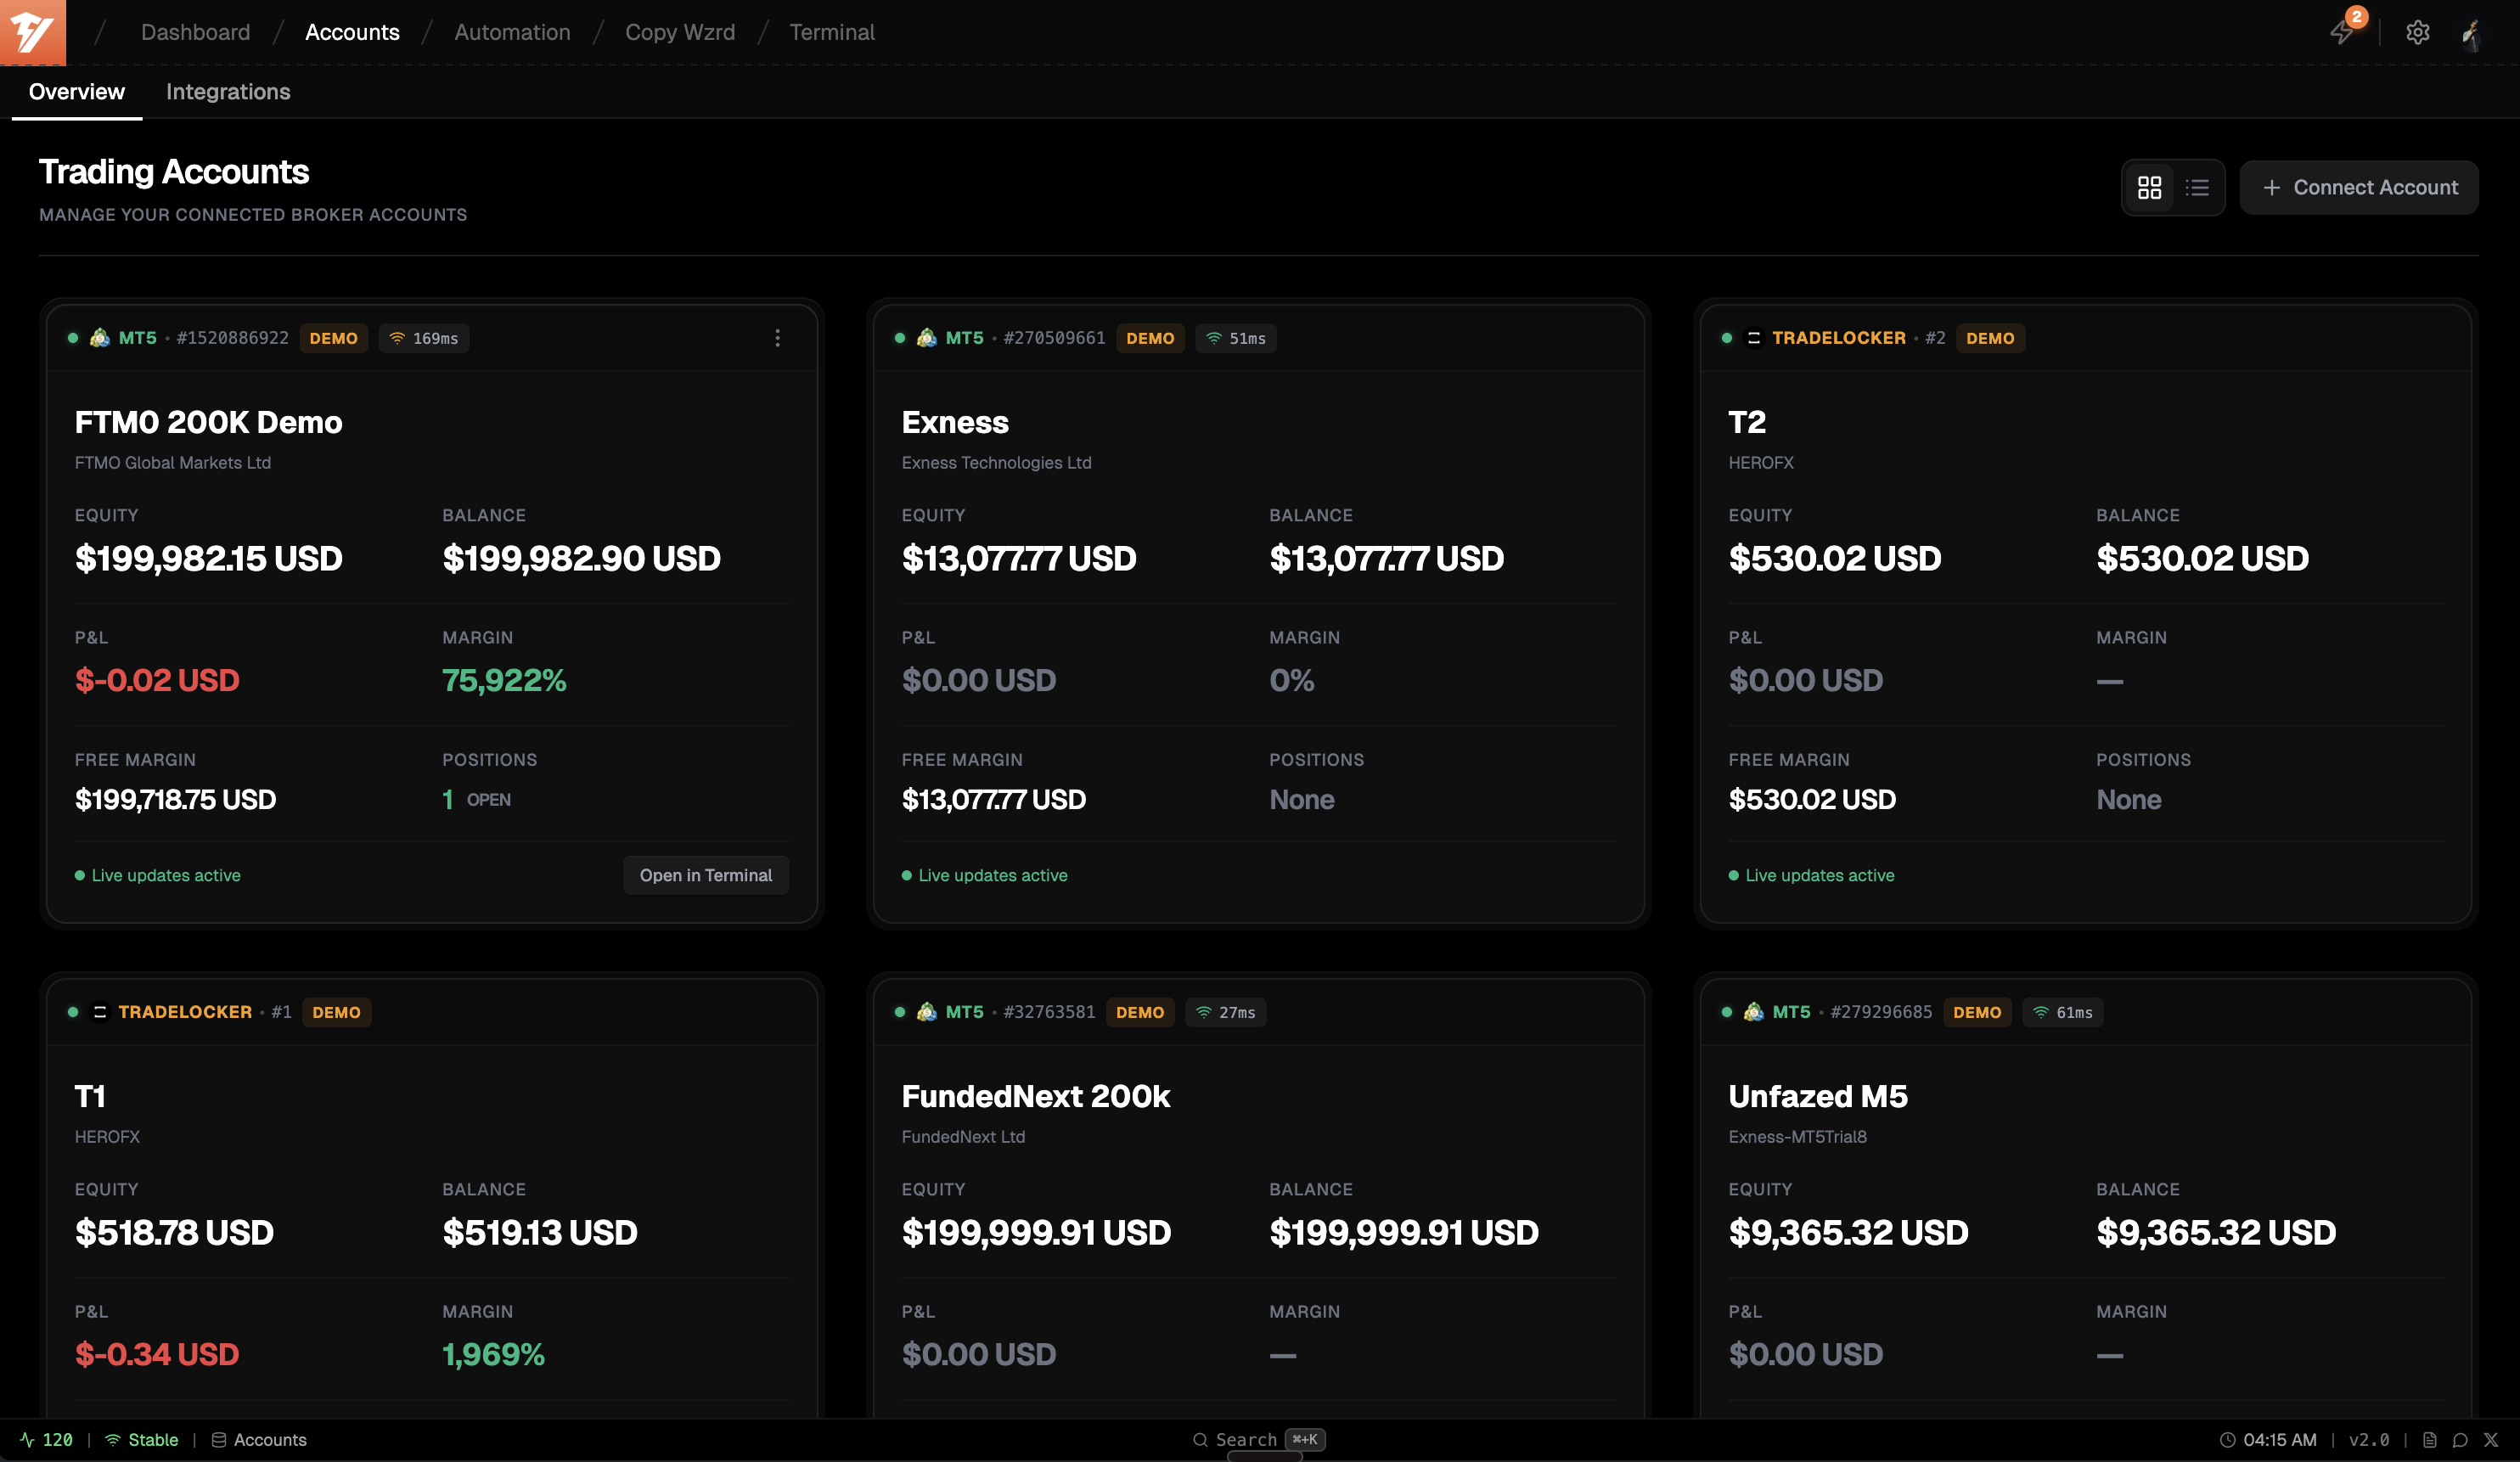Open the lightning notifications with badge 2

pyautogui.click(x=2343, y=32)
